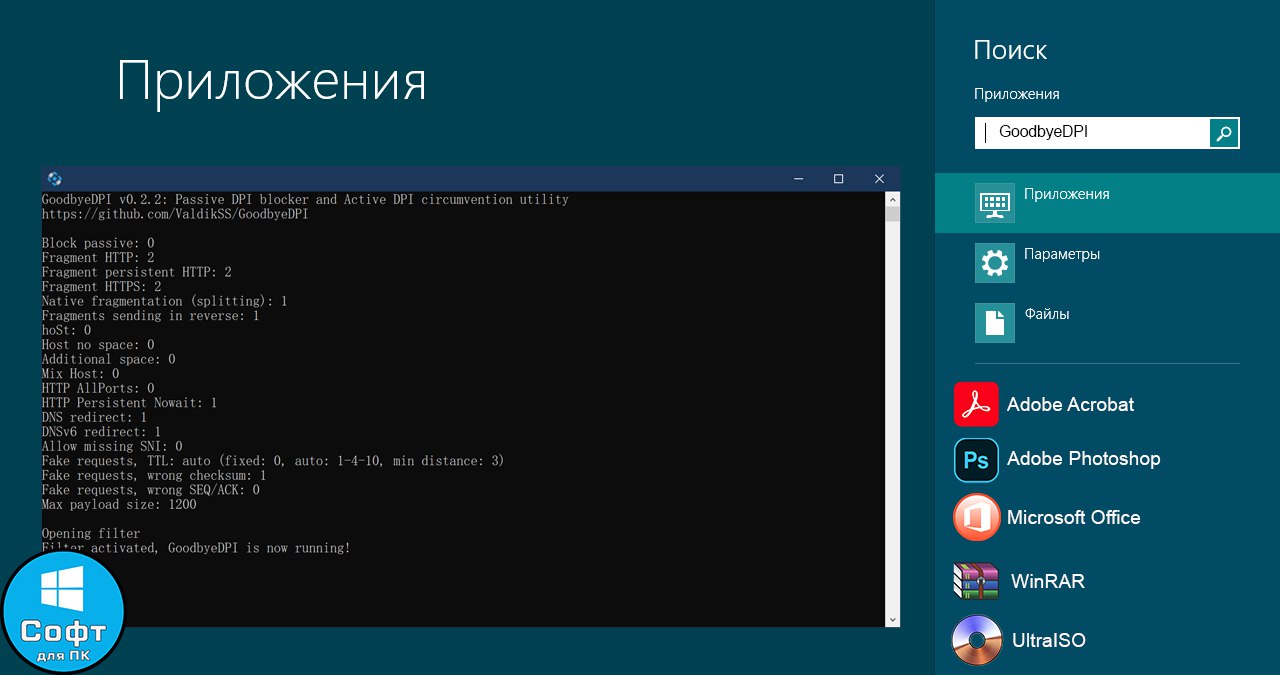Click console scrollbar down arrow
This screenshot has height=675, width=1280.
click(x=893, y=620)
